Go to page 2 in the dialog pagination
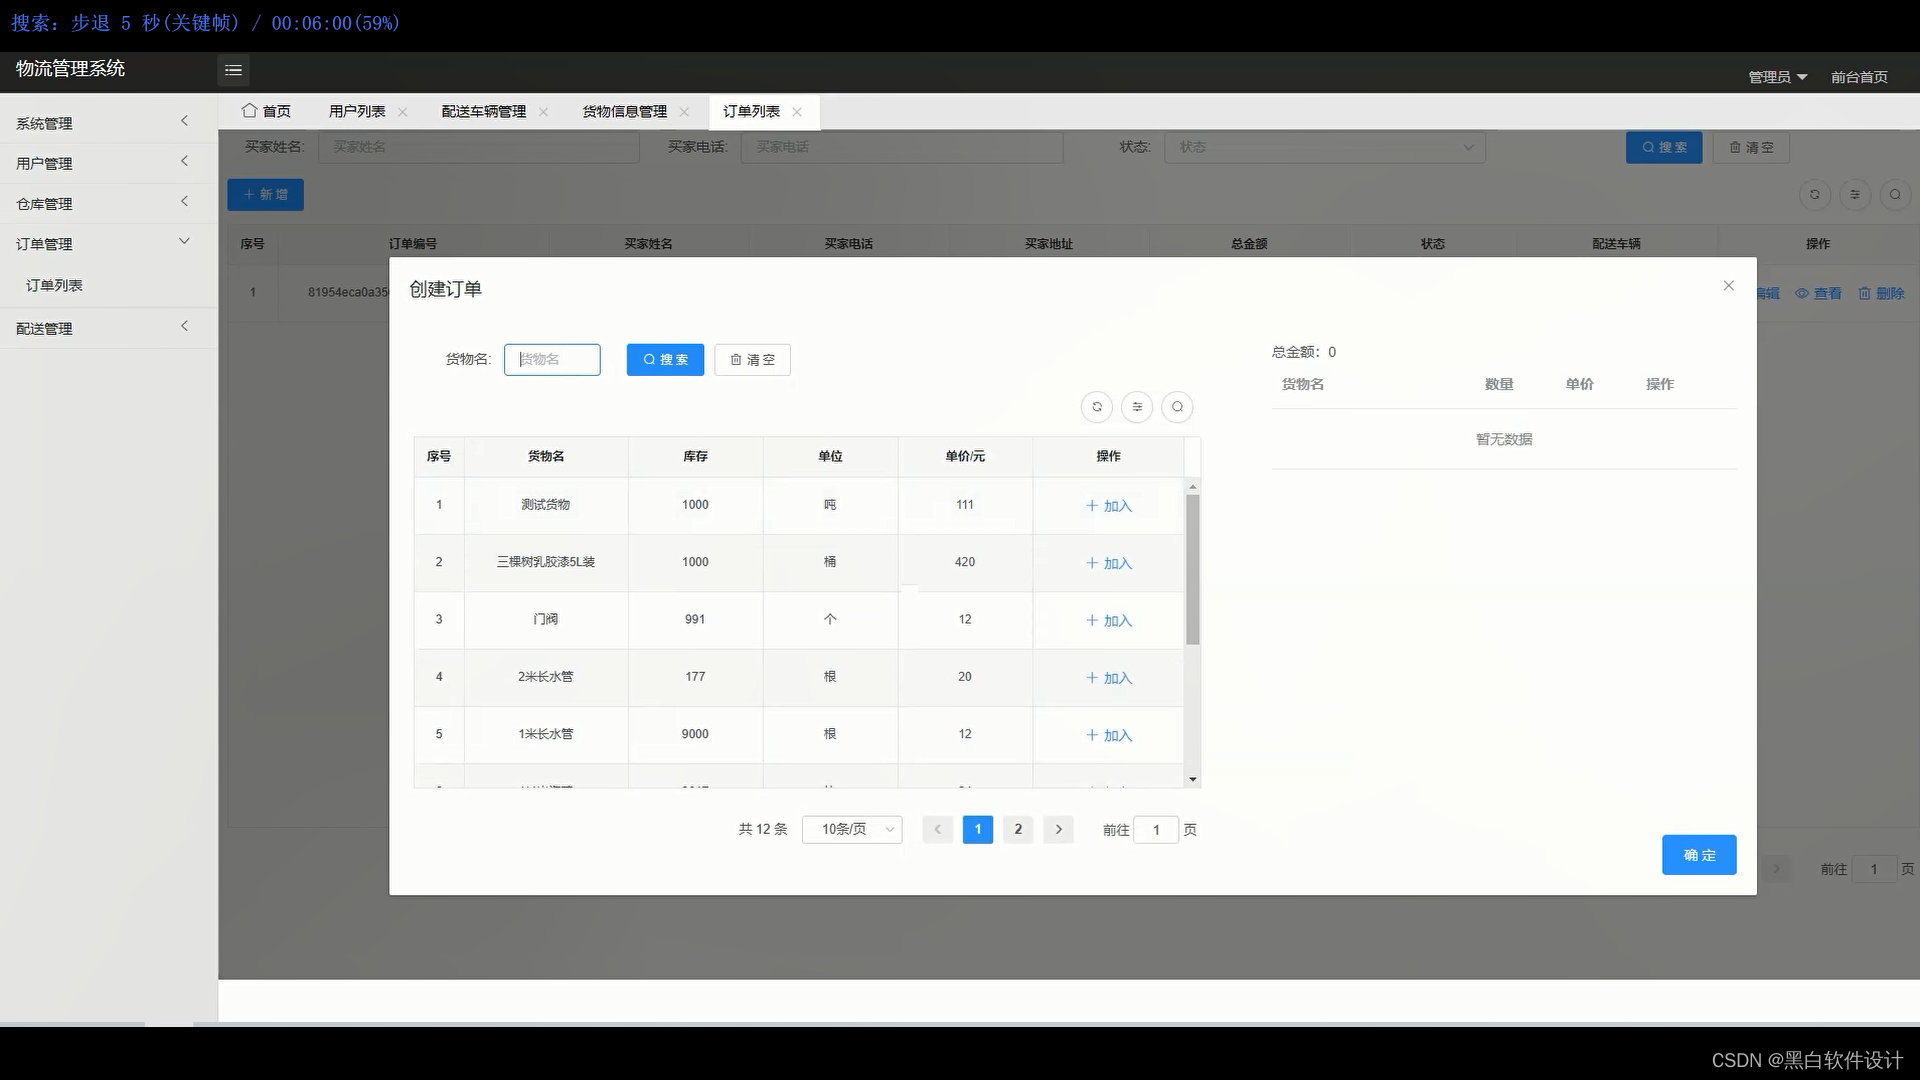Image resolution: width=1920 pixels, height=1080 pixels. pos(1018,829)
